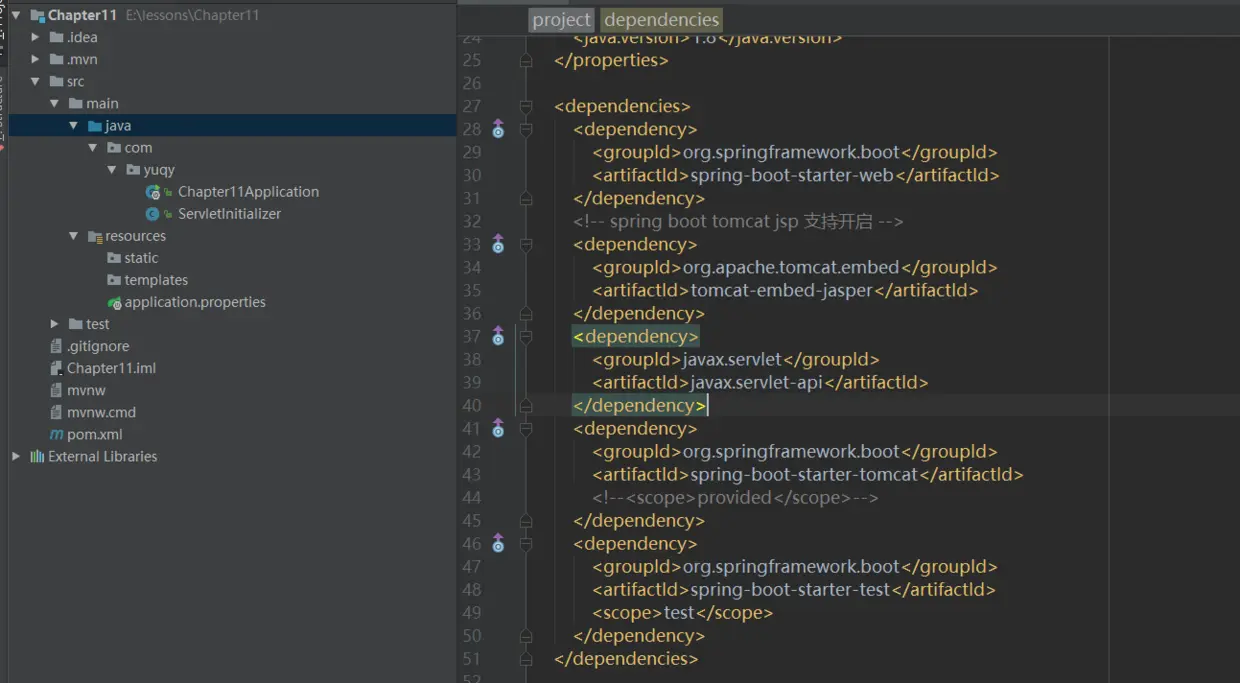Click org.apache.tomcat.embed groupId text
This screenshot has height=683, width=1240.
(791, 267)
